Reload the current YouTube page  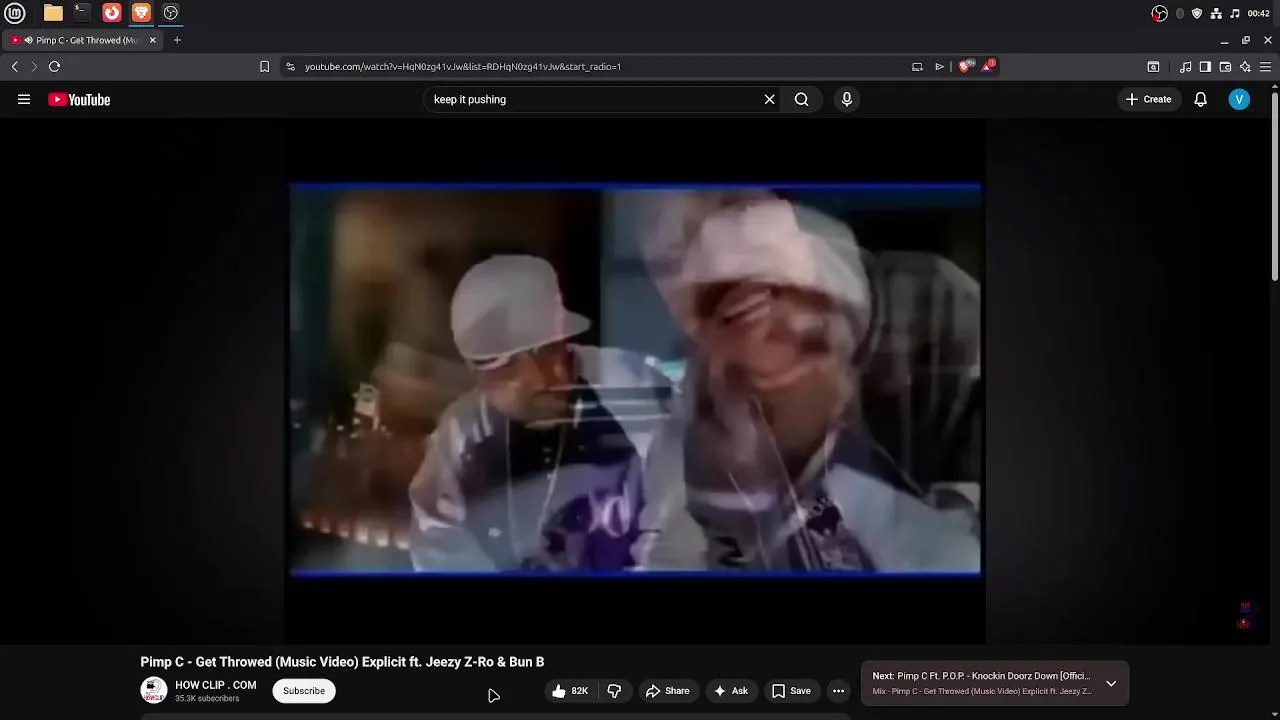coord(54,66)
